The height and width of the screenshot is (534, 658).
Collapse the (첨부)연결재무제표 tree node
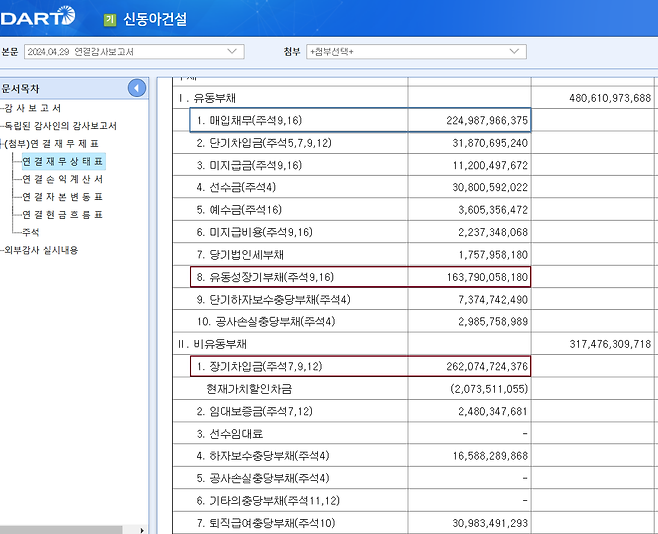pyautogui.click(x=3, y=143)
